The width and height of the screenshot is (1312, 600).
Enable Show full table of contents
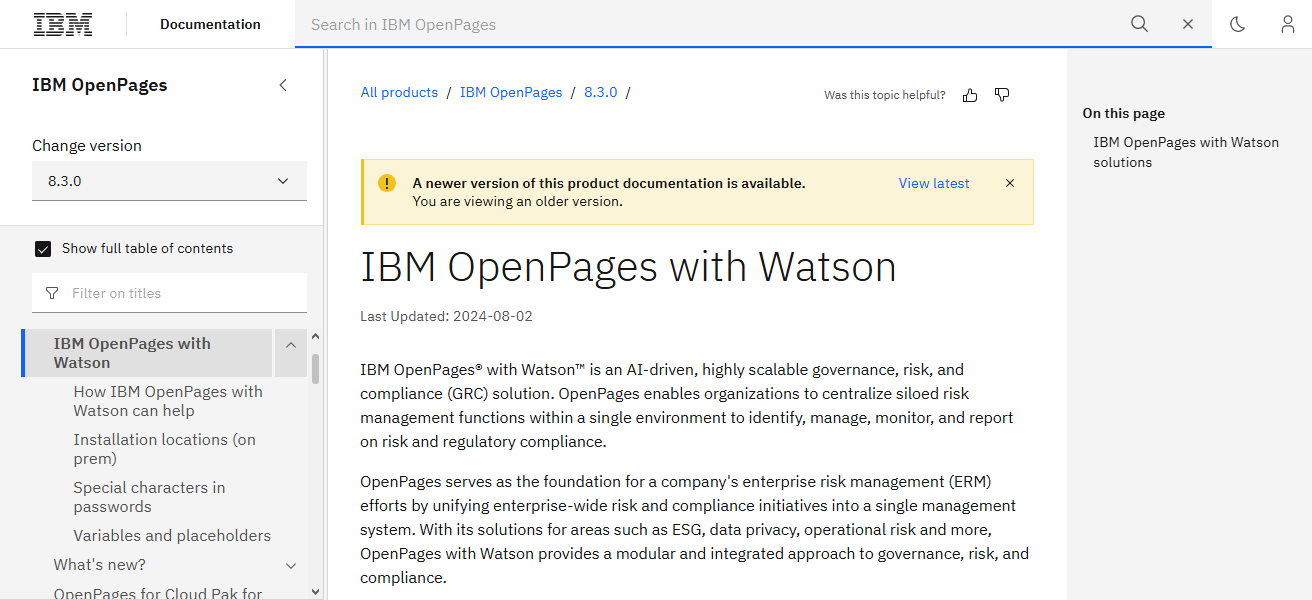click(42, 248)
